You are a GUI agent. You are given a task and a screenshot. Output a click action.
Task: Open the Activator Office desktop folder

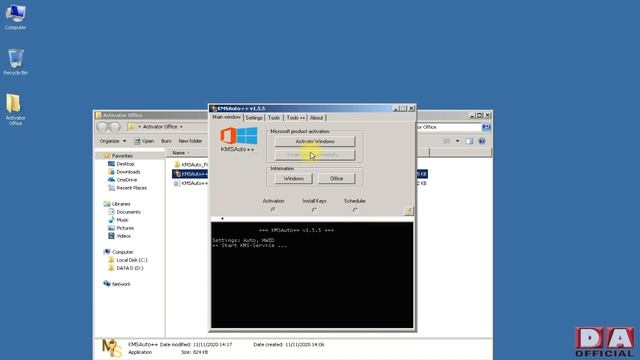(15, 110)
